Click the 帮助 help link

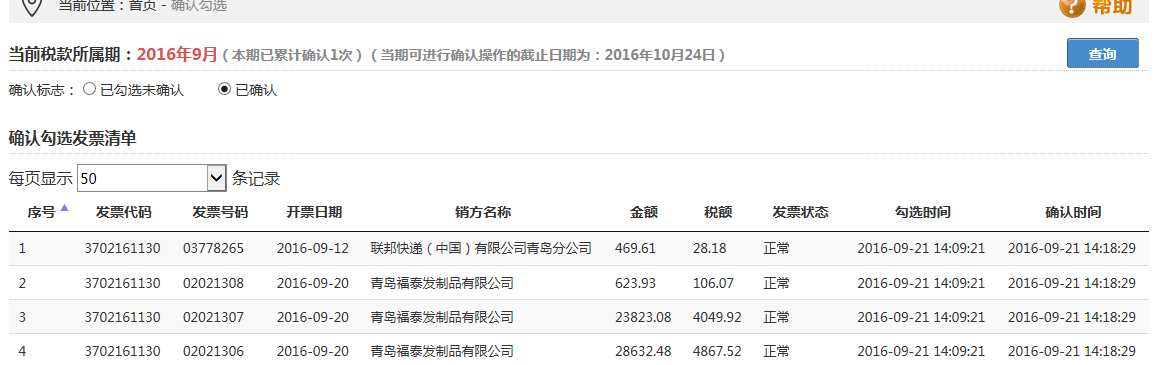[x=1111, y=7]
